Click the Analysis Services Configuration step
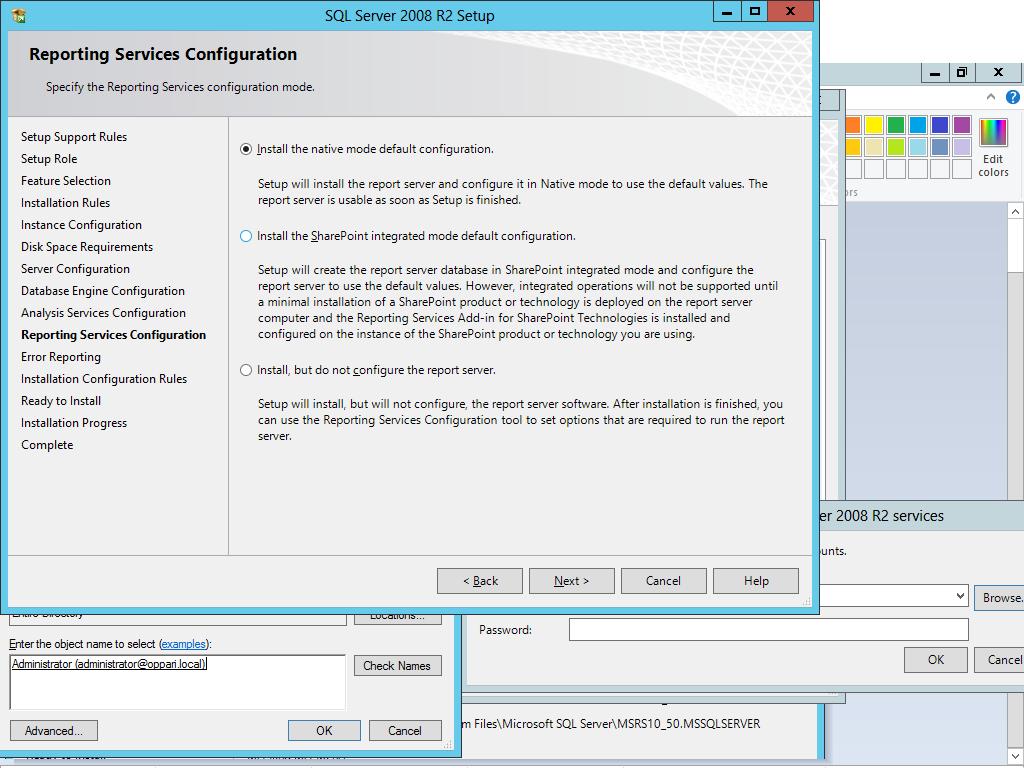Image resolution: width=1024 pixels, height=768 pixels. pos(103,313)
